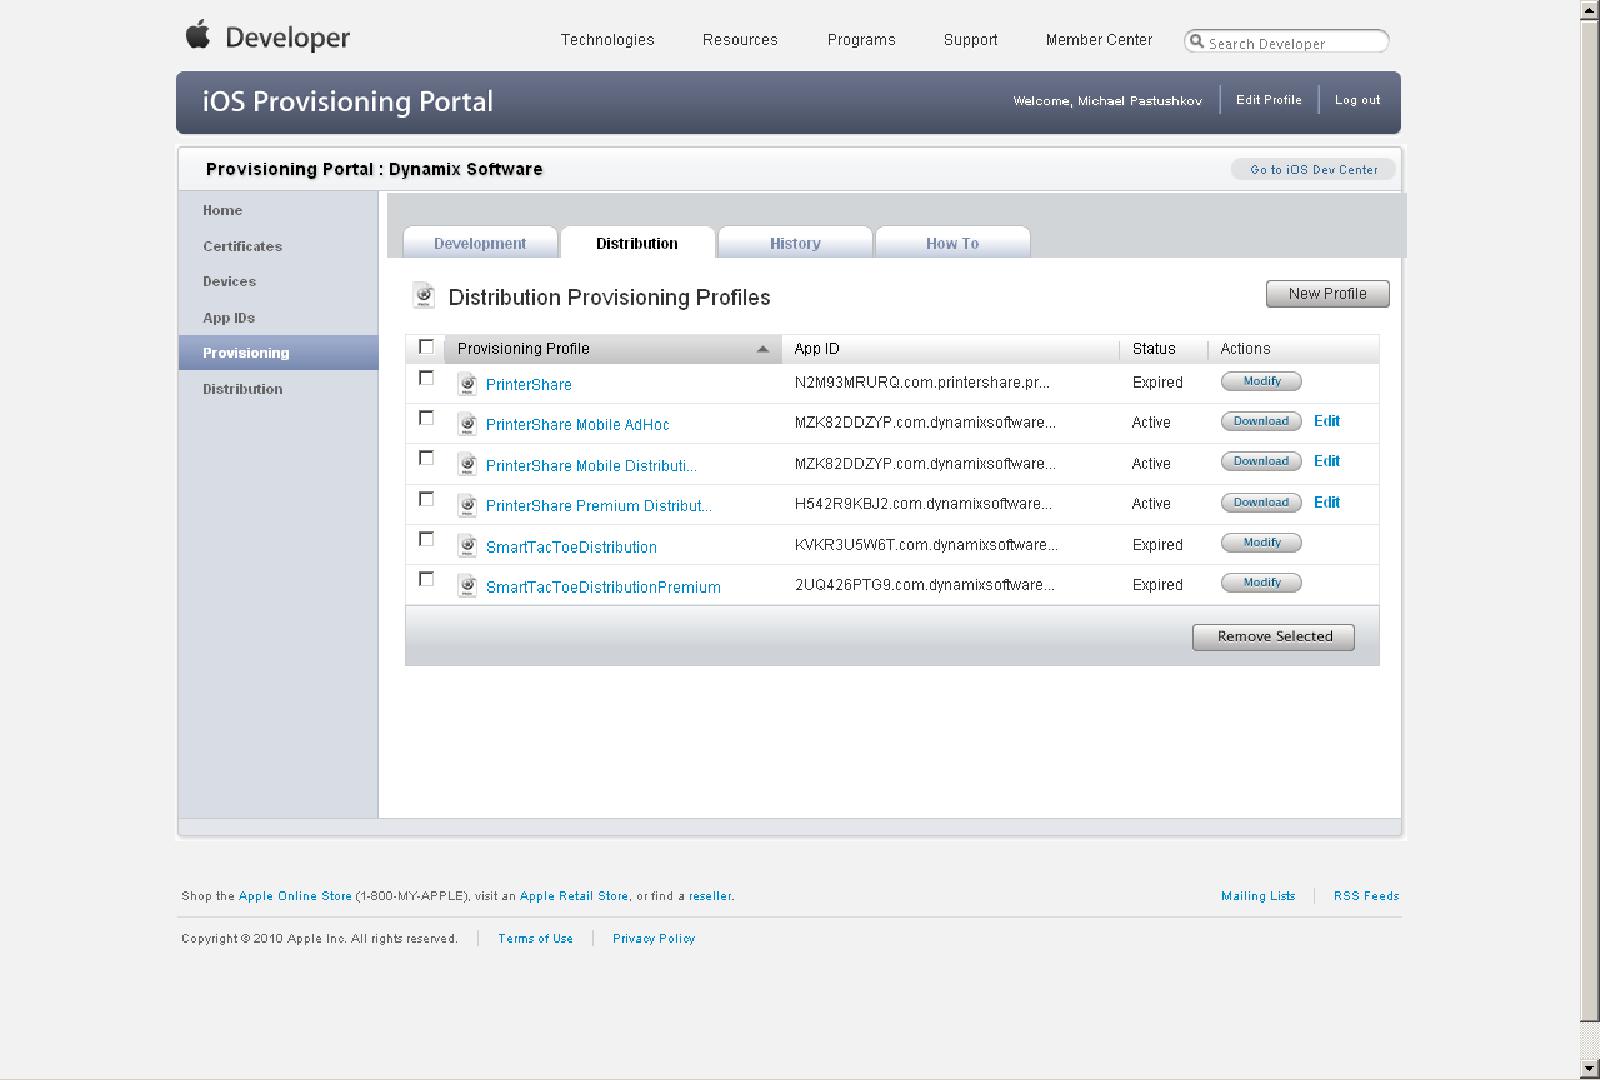This screenshot has width=1600, height=1080.
Task: Modify the SmartTacToeDistributionPremium profile
Action: point(1261,583)
